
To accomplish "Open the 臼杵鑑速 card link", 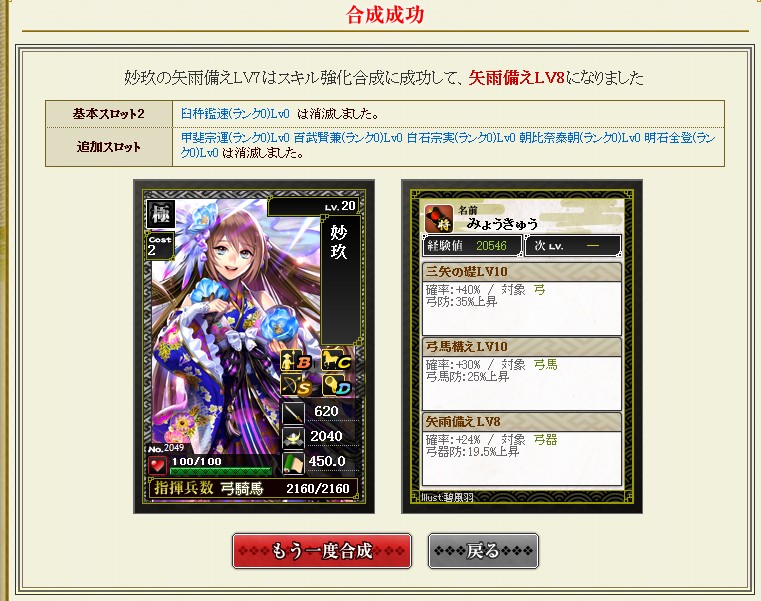I will [235, 114].
